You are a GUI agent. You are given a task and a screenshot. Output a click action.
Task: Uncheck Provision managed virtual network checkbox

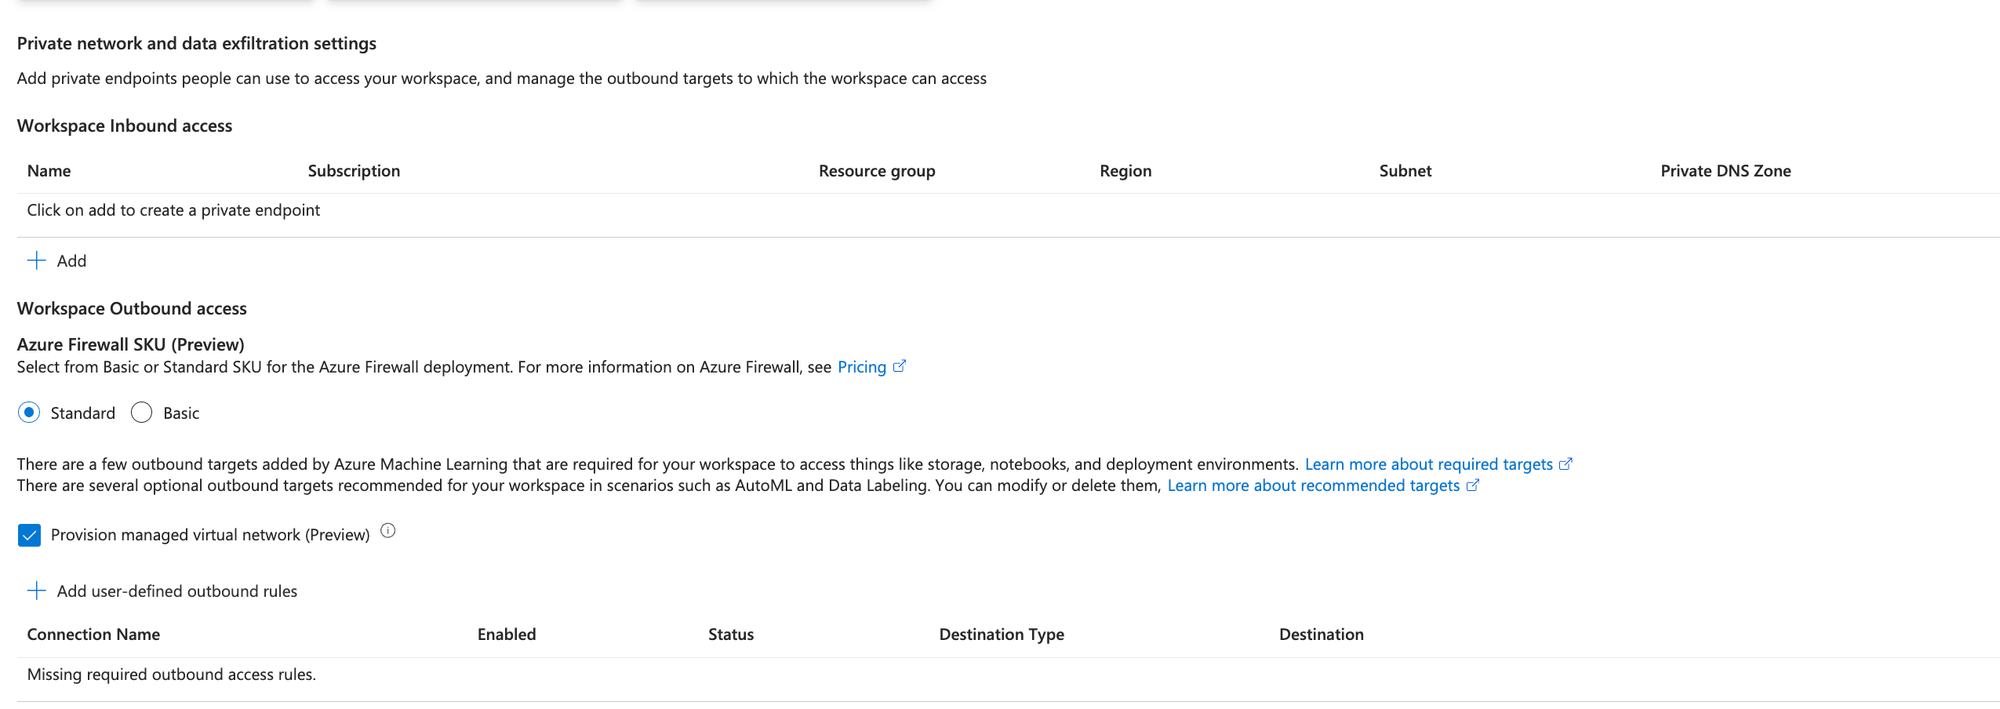coord(29,535)
